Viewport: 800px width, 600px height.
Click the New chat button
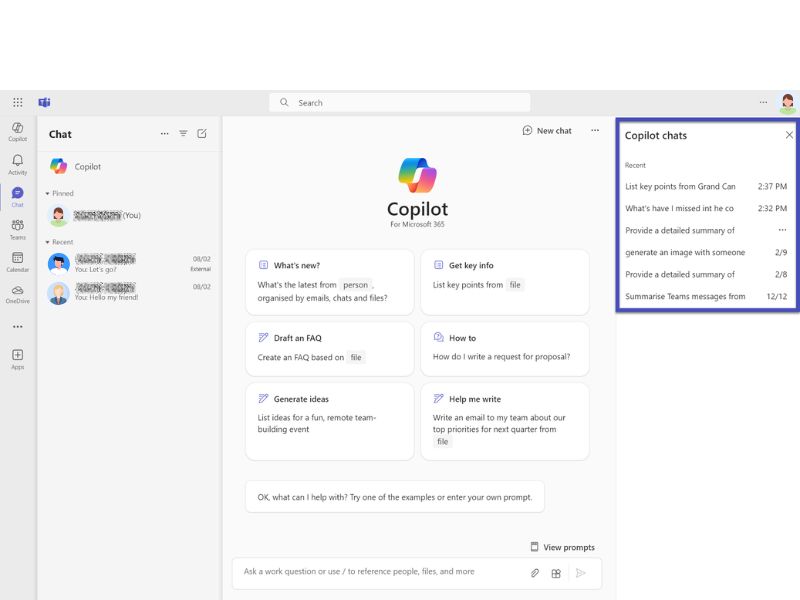tap(547, 131)
